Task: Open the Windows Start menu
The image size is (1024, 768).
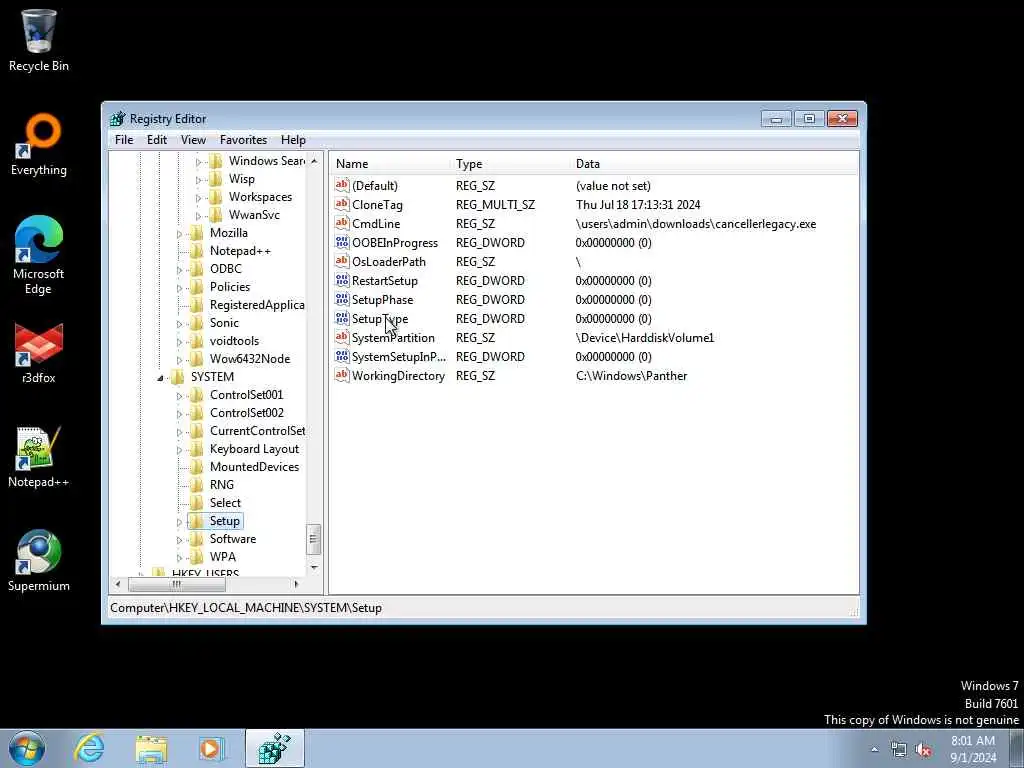Action: click(x=27, y=748)
